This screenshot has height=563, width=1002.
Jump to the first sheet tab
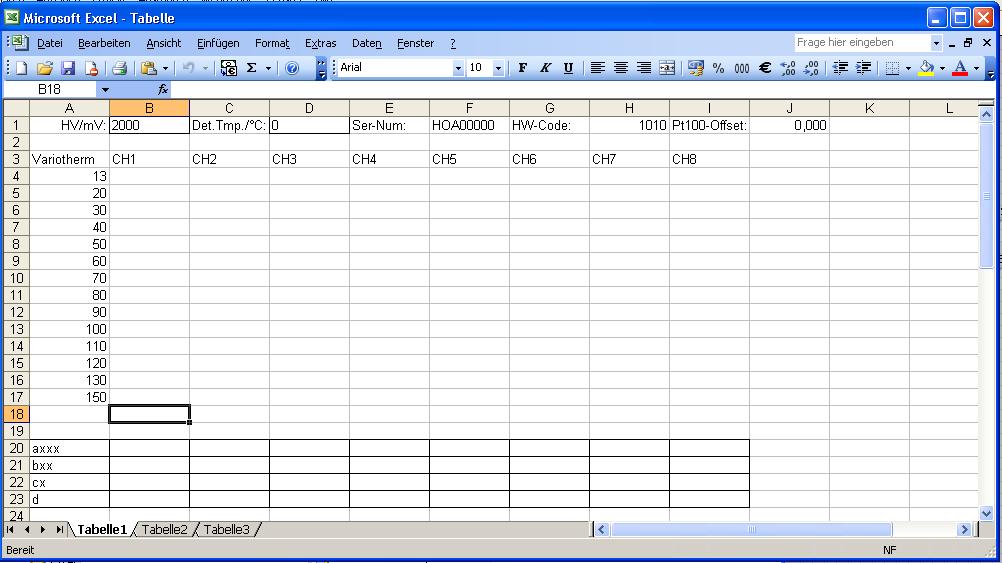click(10, 529)
